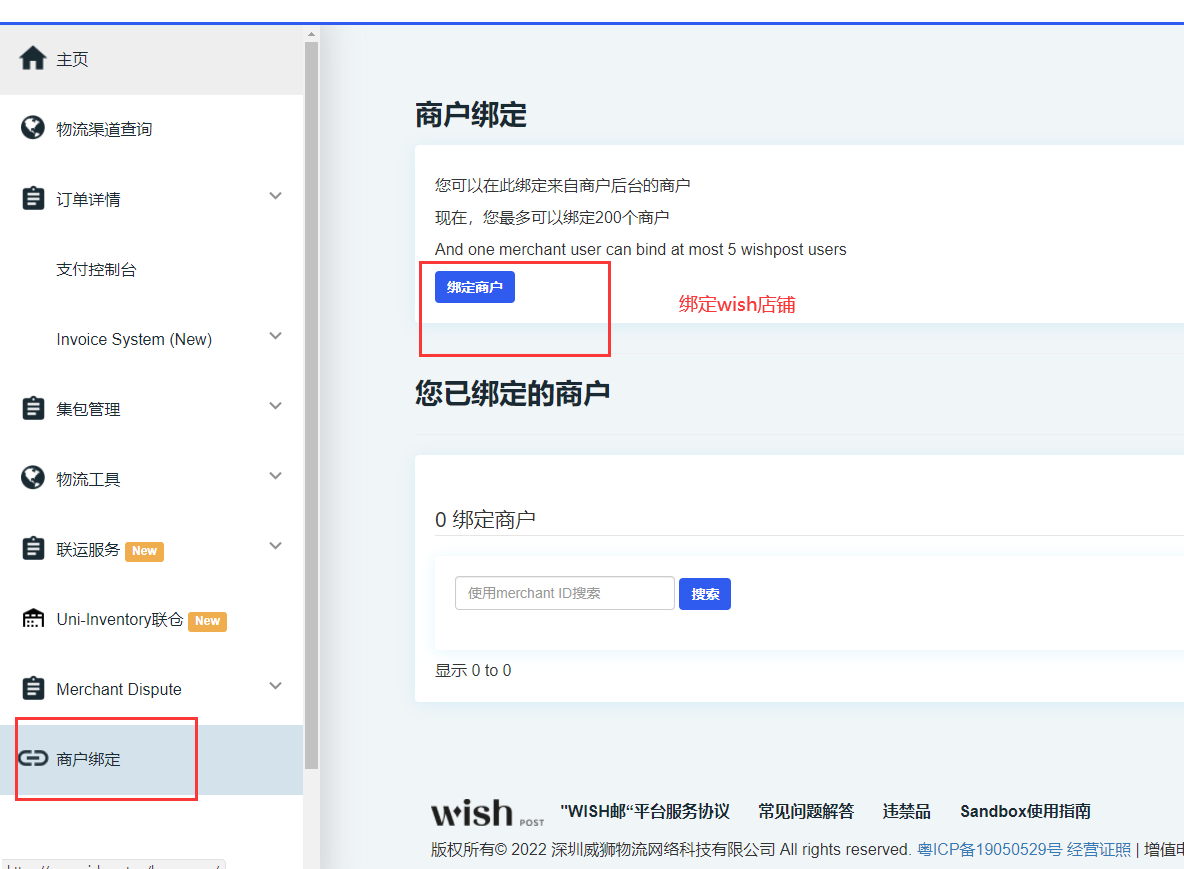This screenshot has height=869, width=1184.
Task: Click the sidebar vertical scrollbar
Action: click(311, 400)
